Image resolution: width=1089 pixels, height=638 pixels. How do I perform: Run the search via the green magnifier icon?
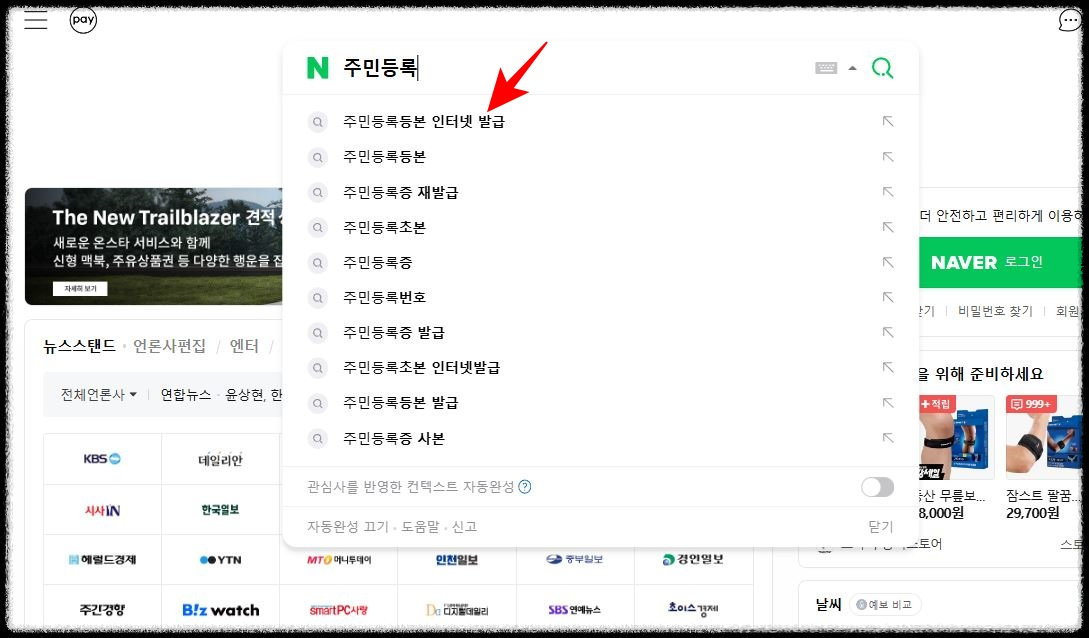[882, 67]
